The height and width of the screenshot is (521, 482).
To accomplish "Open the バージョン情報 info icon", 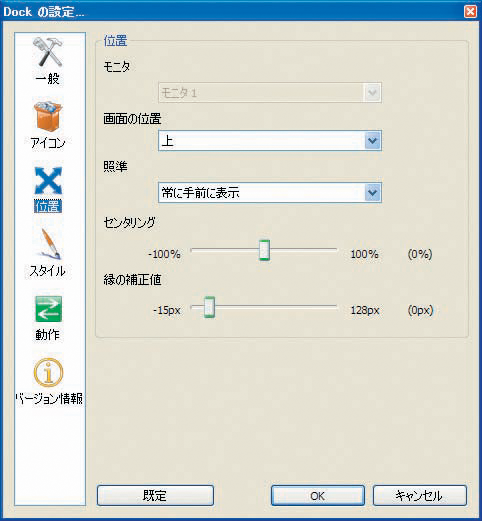I will (49, 372).
